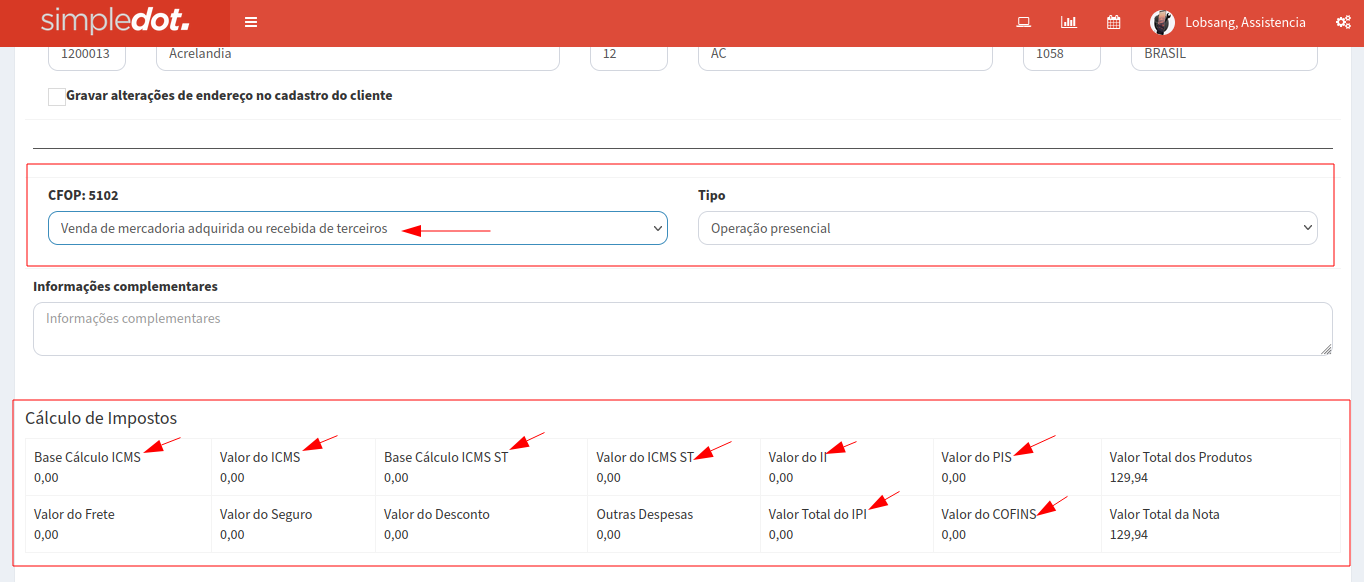1364x582 pixels.
Task: Toggle the hamburger sidebar menu icon
Action: [x=251, y=22]
